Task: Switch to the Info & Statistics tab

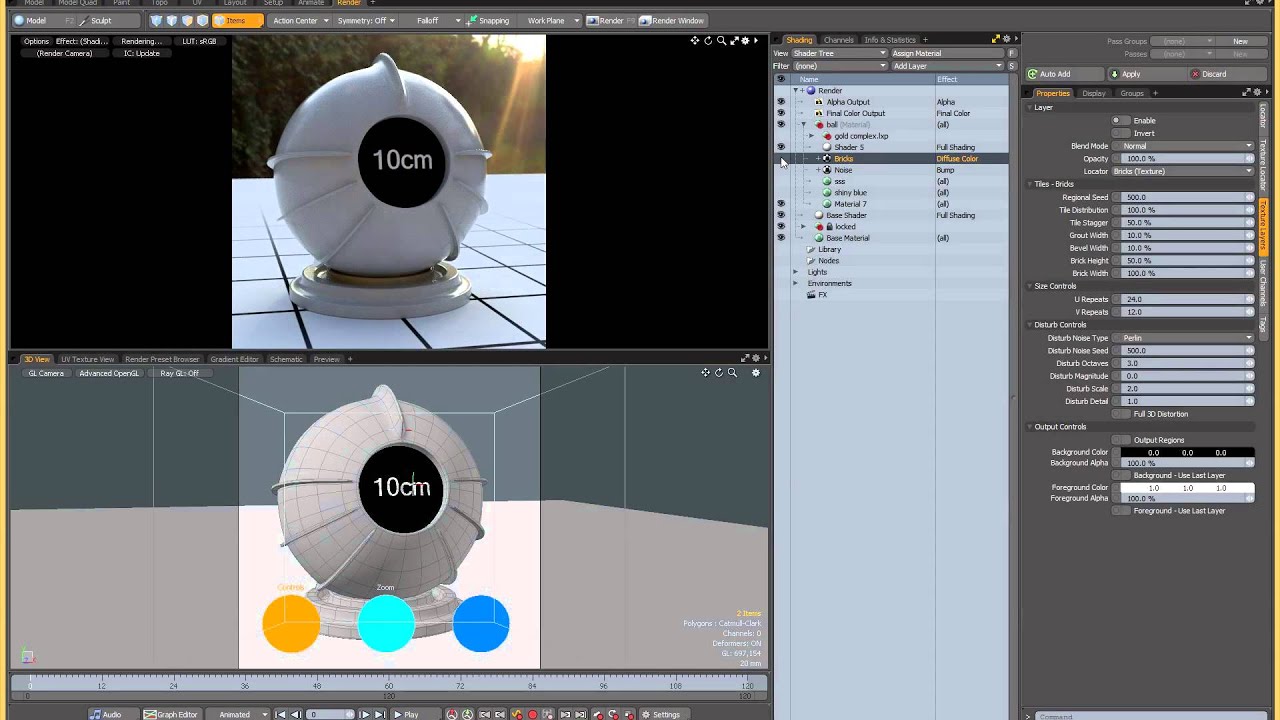Action: point(890,40)
